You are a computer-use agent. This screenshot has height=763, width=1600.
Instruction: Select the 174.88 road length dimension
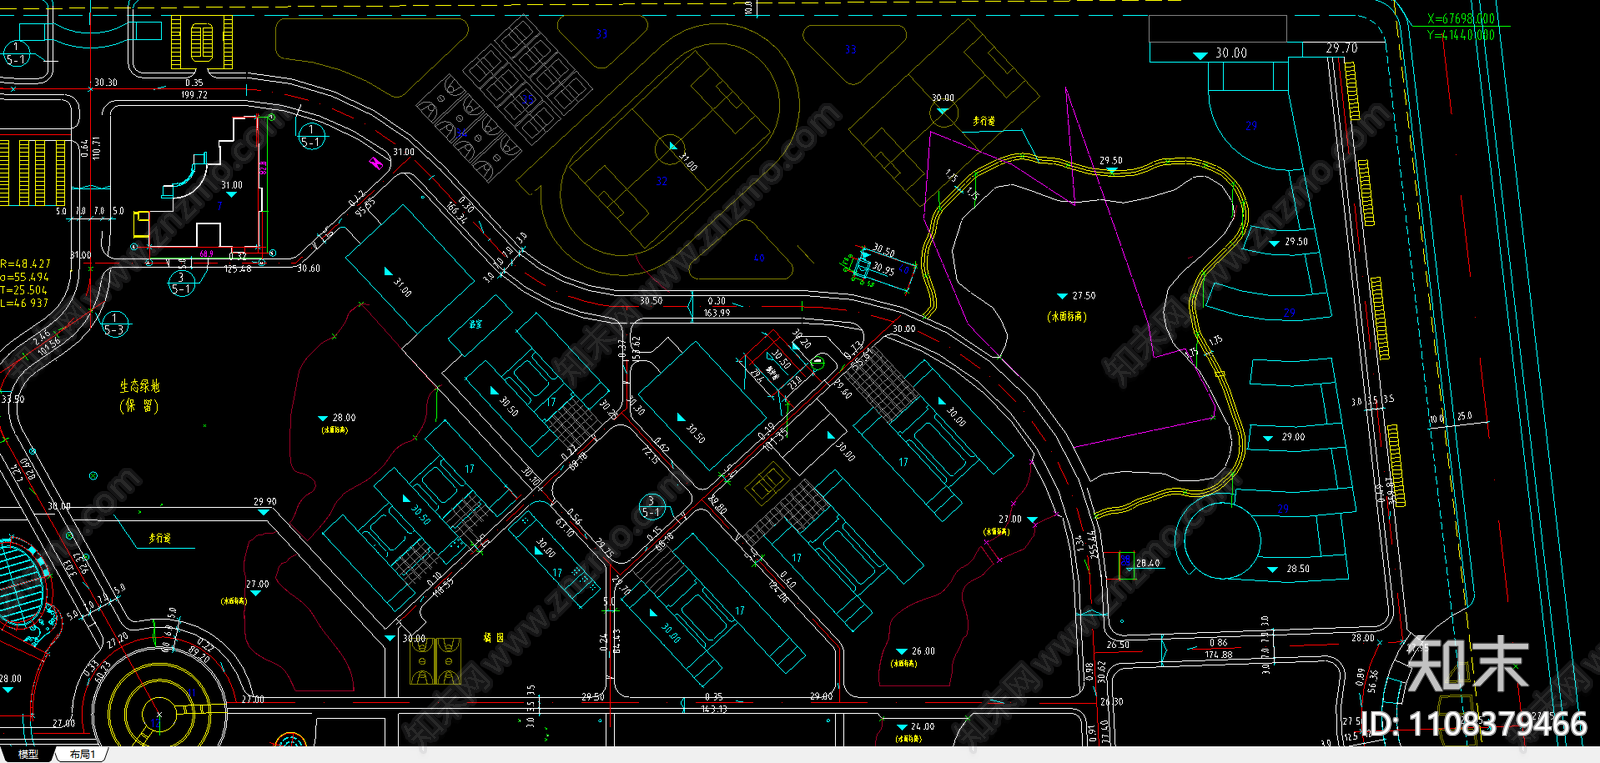[x=1219, y=655]
